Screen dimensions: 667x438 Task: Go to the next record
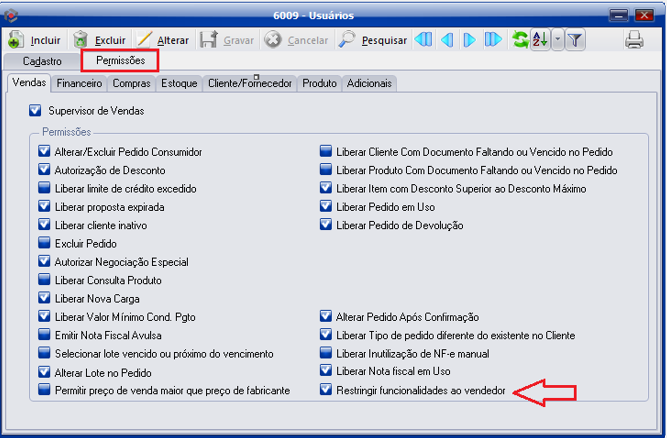pyautogui.click(x=469, y=40)
